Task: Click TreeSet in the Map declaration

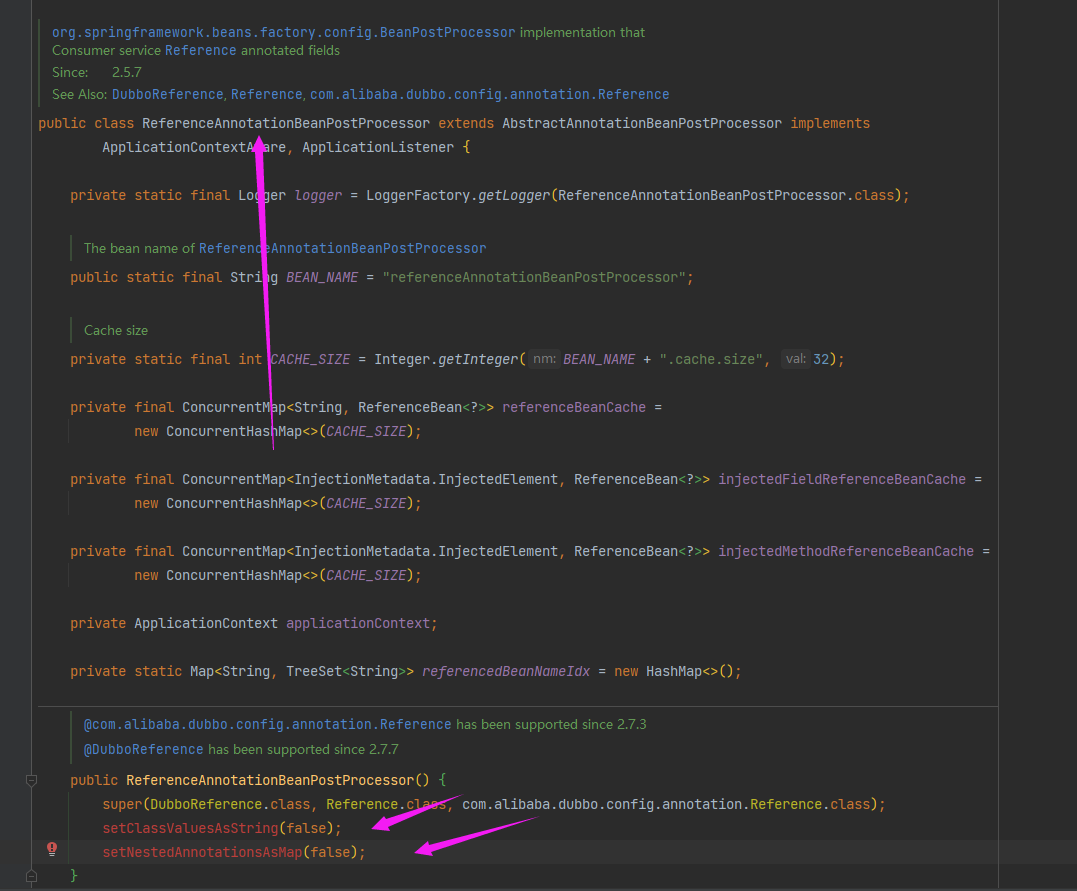Action: (314, 671)
